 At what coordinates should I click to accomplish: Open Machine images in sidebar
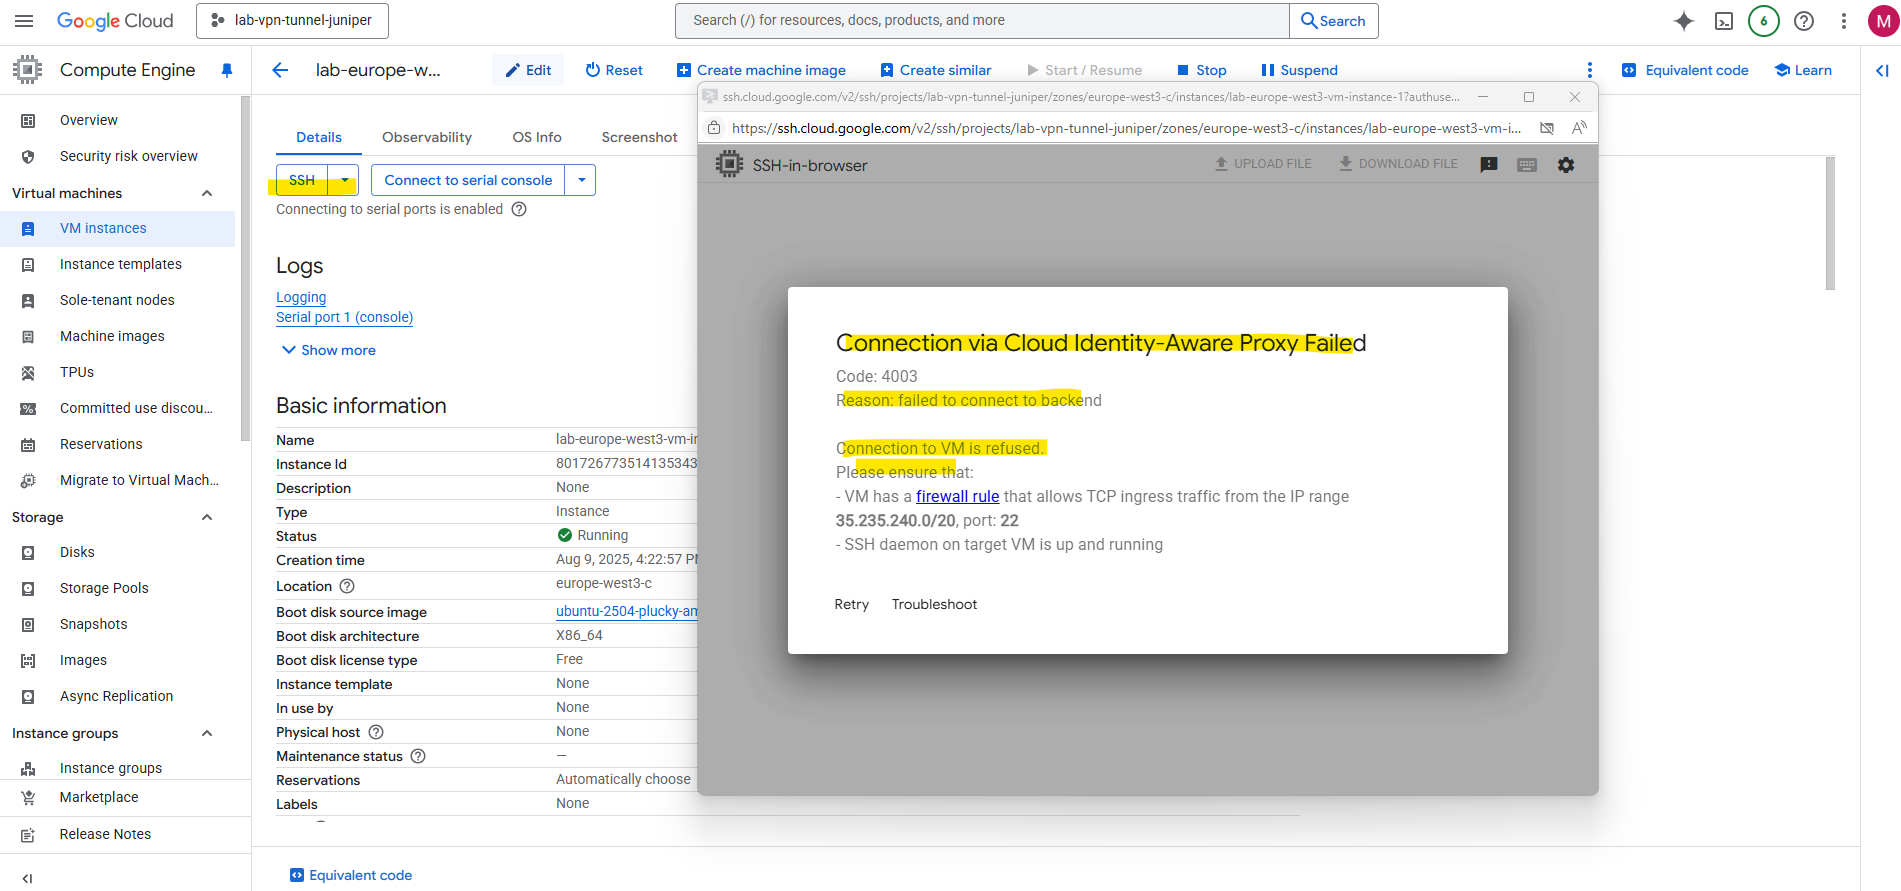click(118, 336)
